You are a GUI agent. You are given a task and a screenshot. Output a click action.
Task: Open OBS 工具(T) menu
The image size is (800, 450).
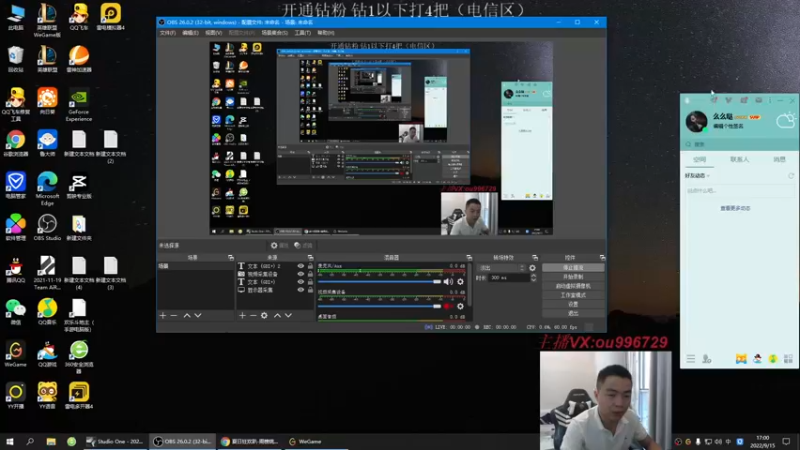tap(303, 33)
